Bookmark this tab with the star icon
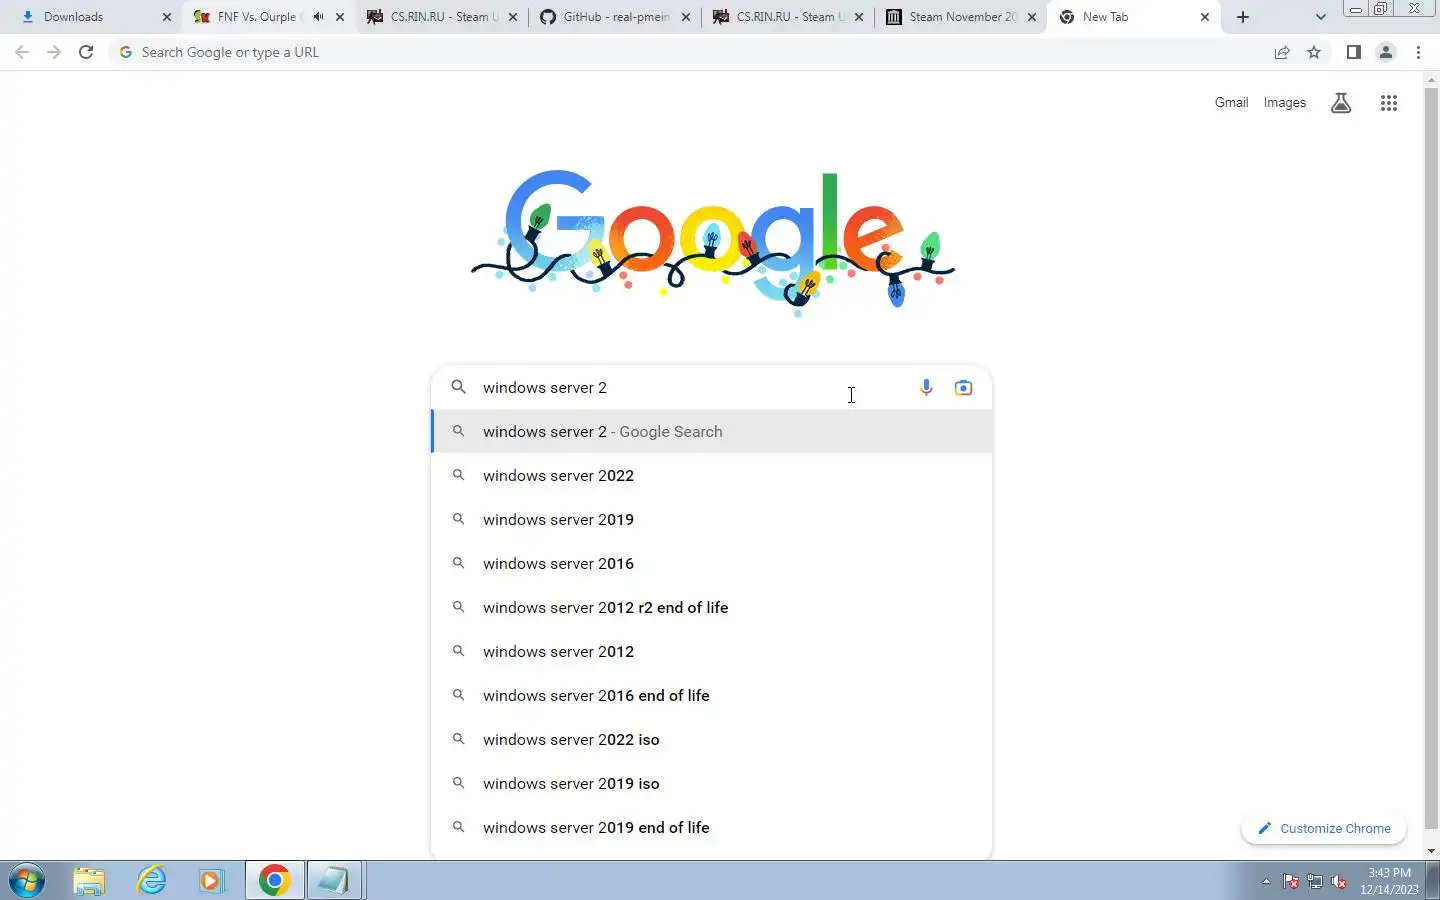Screen dimensions: 1440x900 coord(1314,52)
